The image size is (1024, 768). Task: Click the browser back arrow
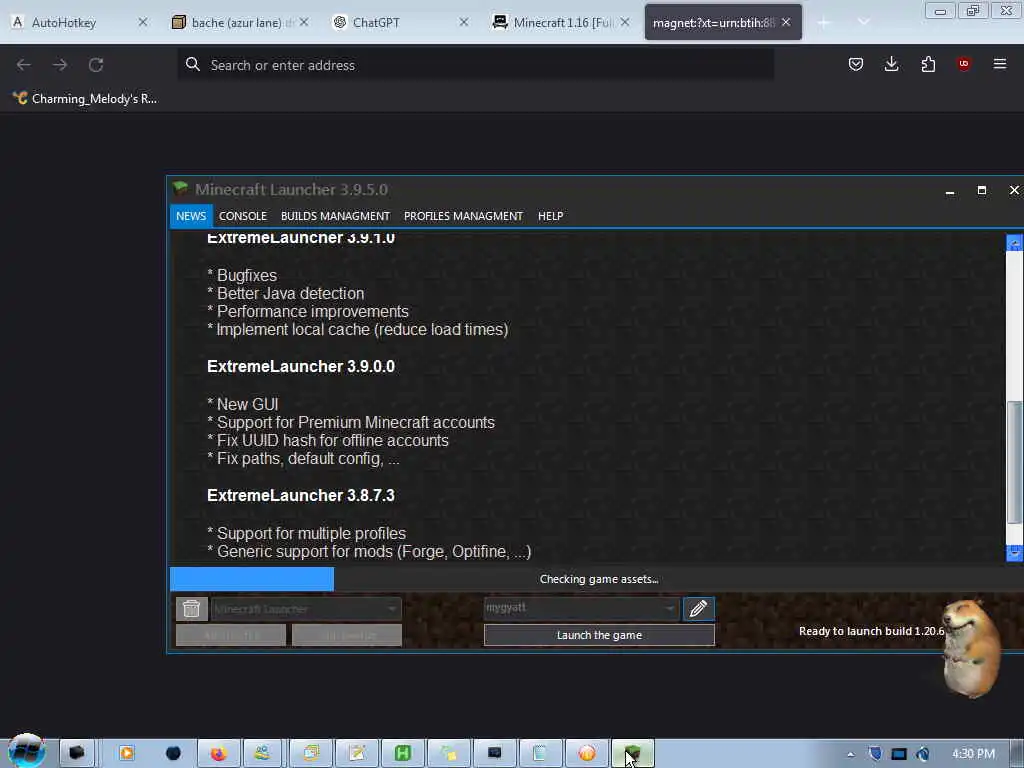[24, 65]
